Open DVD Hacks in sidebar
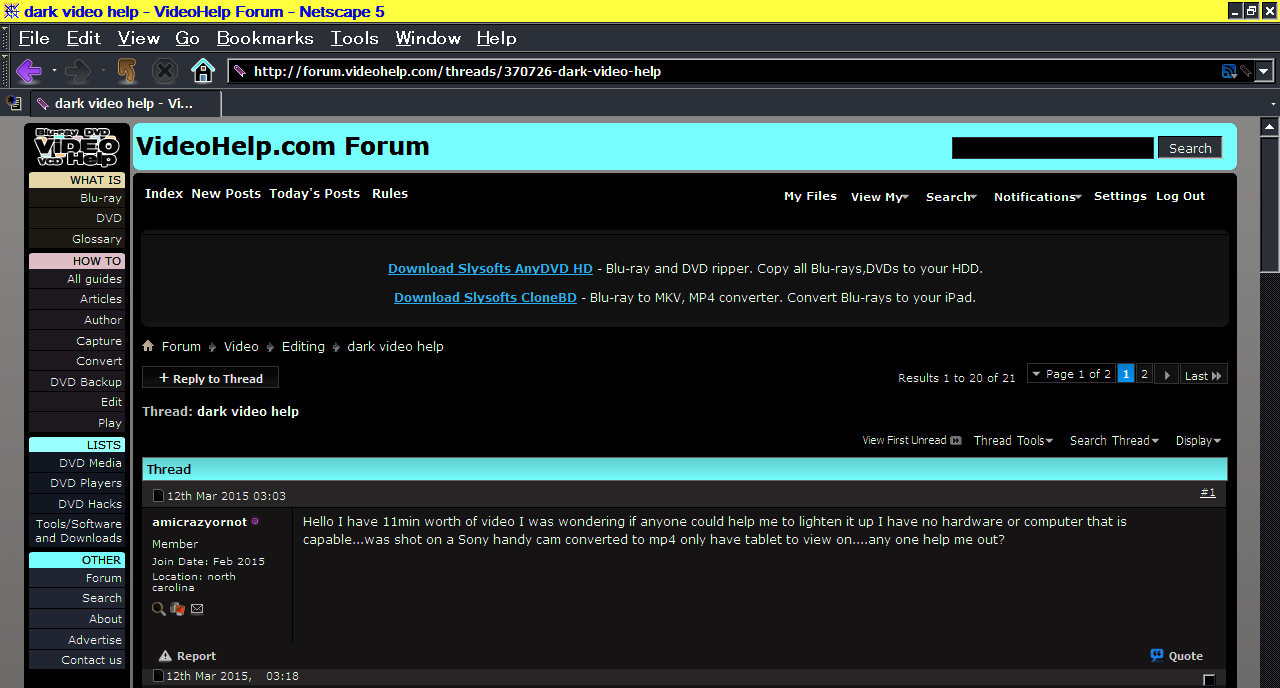The height and width of the screenshot is (688, 1280). 90,504
